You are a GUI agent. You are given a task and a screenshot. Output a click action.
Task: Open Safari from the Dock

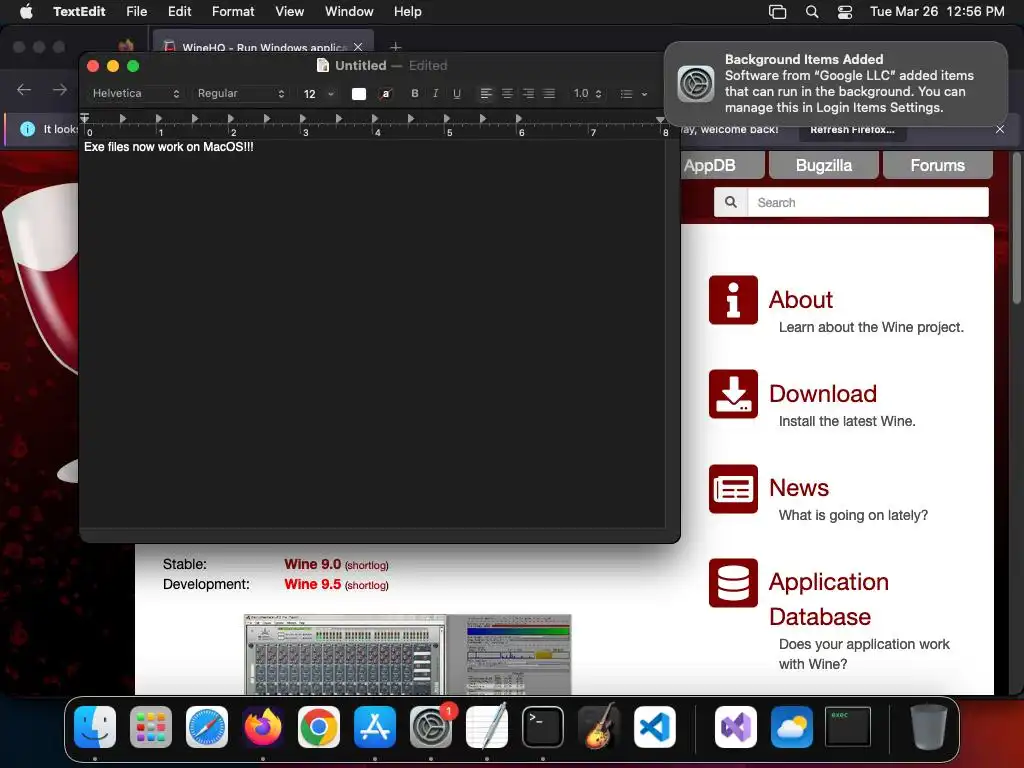(x=207, y=727)
